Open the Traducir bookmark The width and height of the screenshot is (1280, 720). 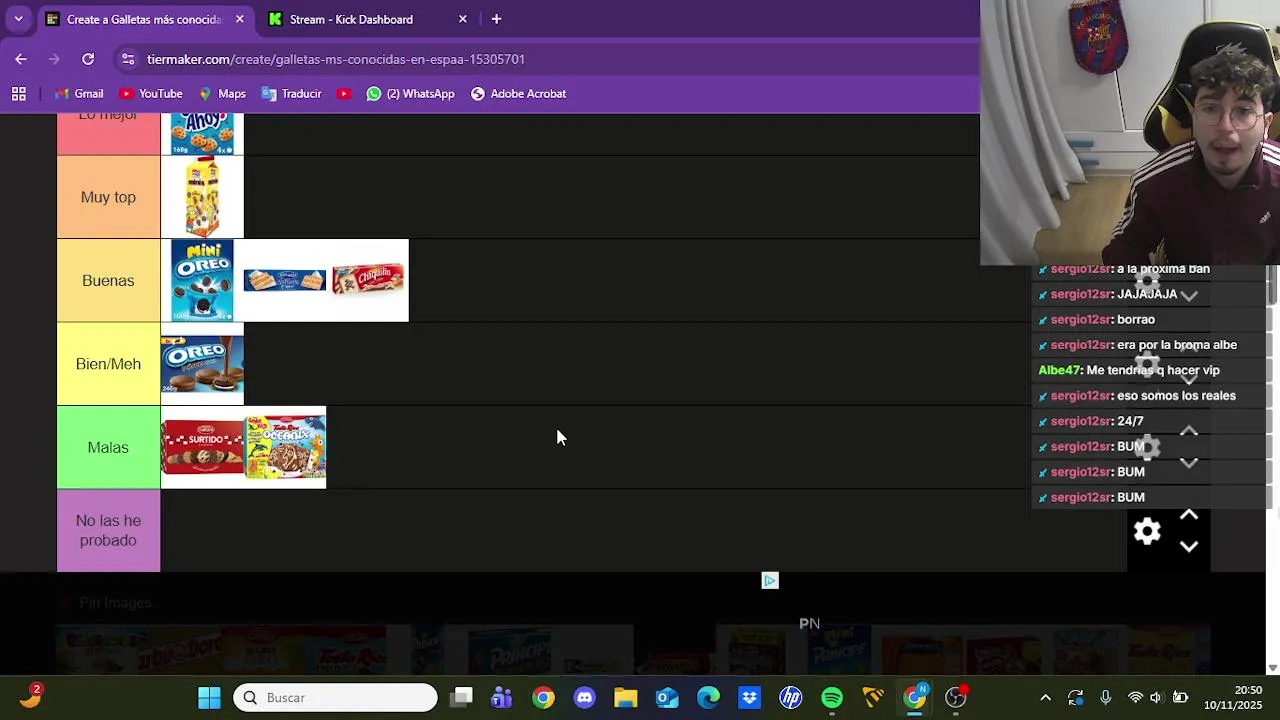[292, 94]
